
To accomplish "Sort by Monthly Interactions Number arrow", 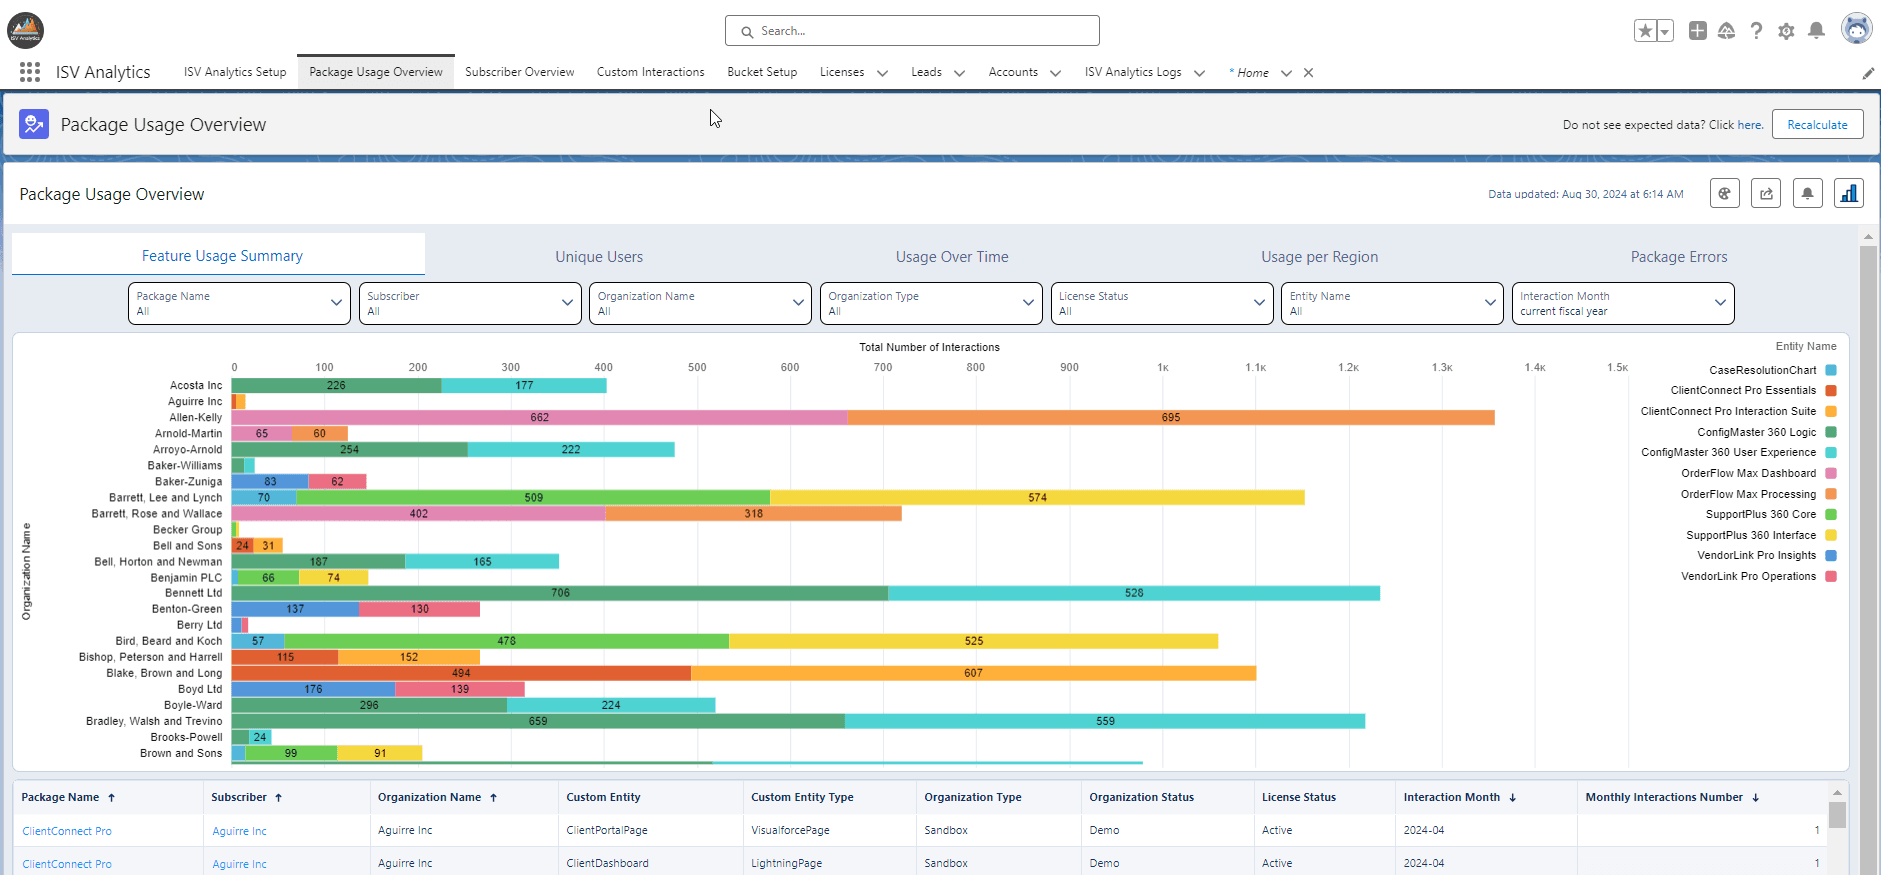I will pos(1756,798).
